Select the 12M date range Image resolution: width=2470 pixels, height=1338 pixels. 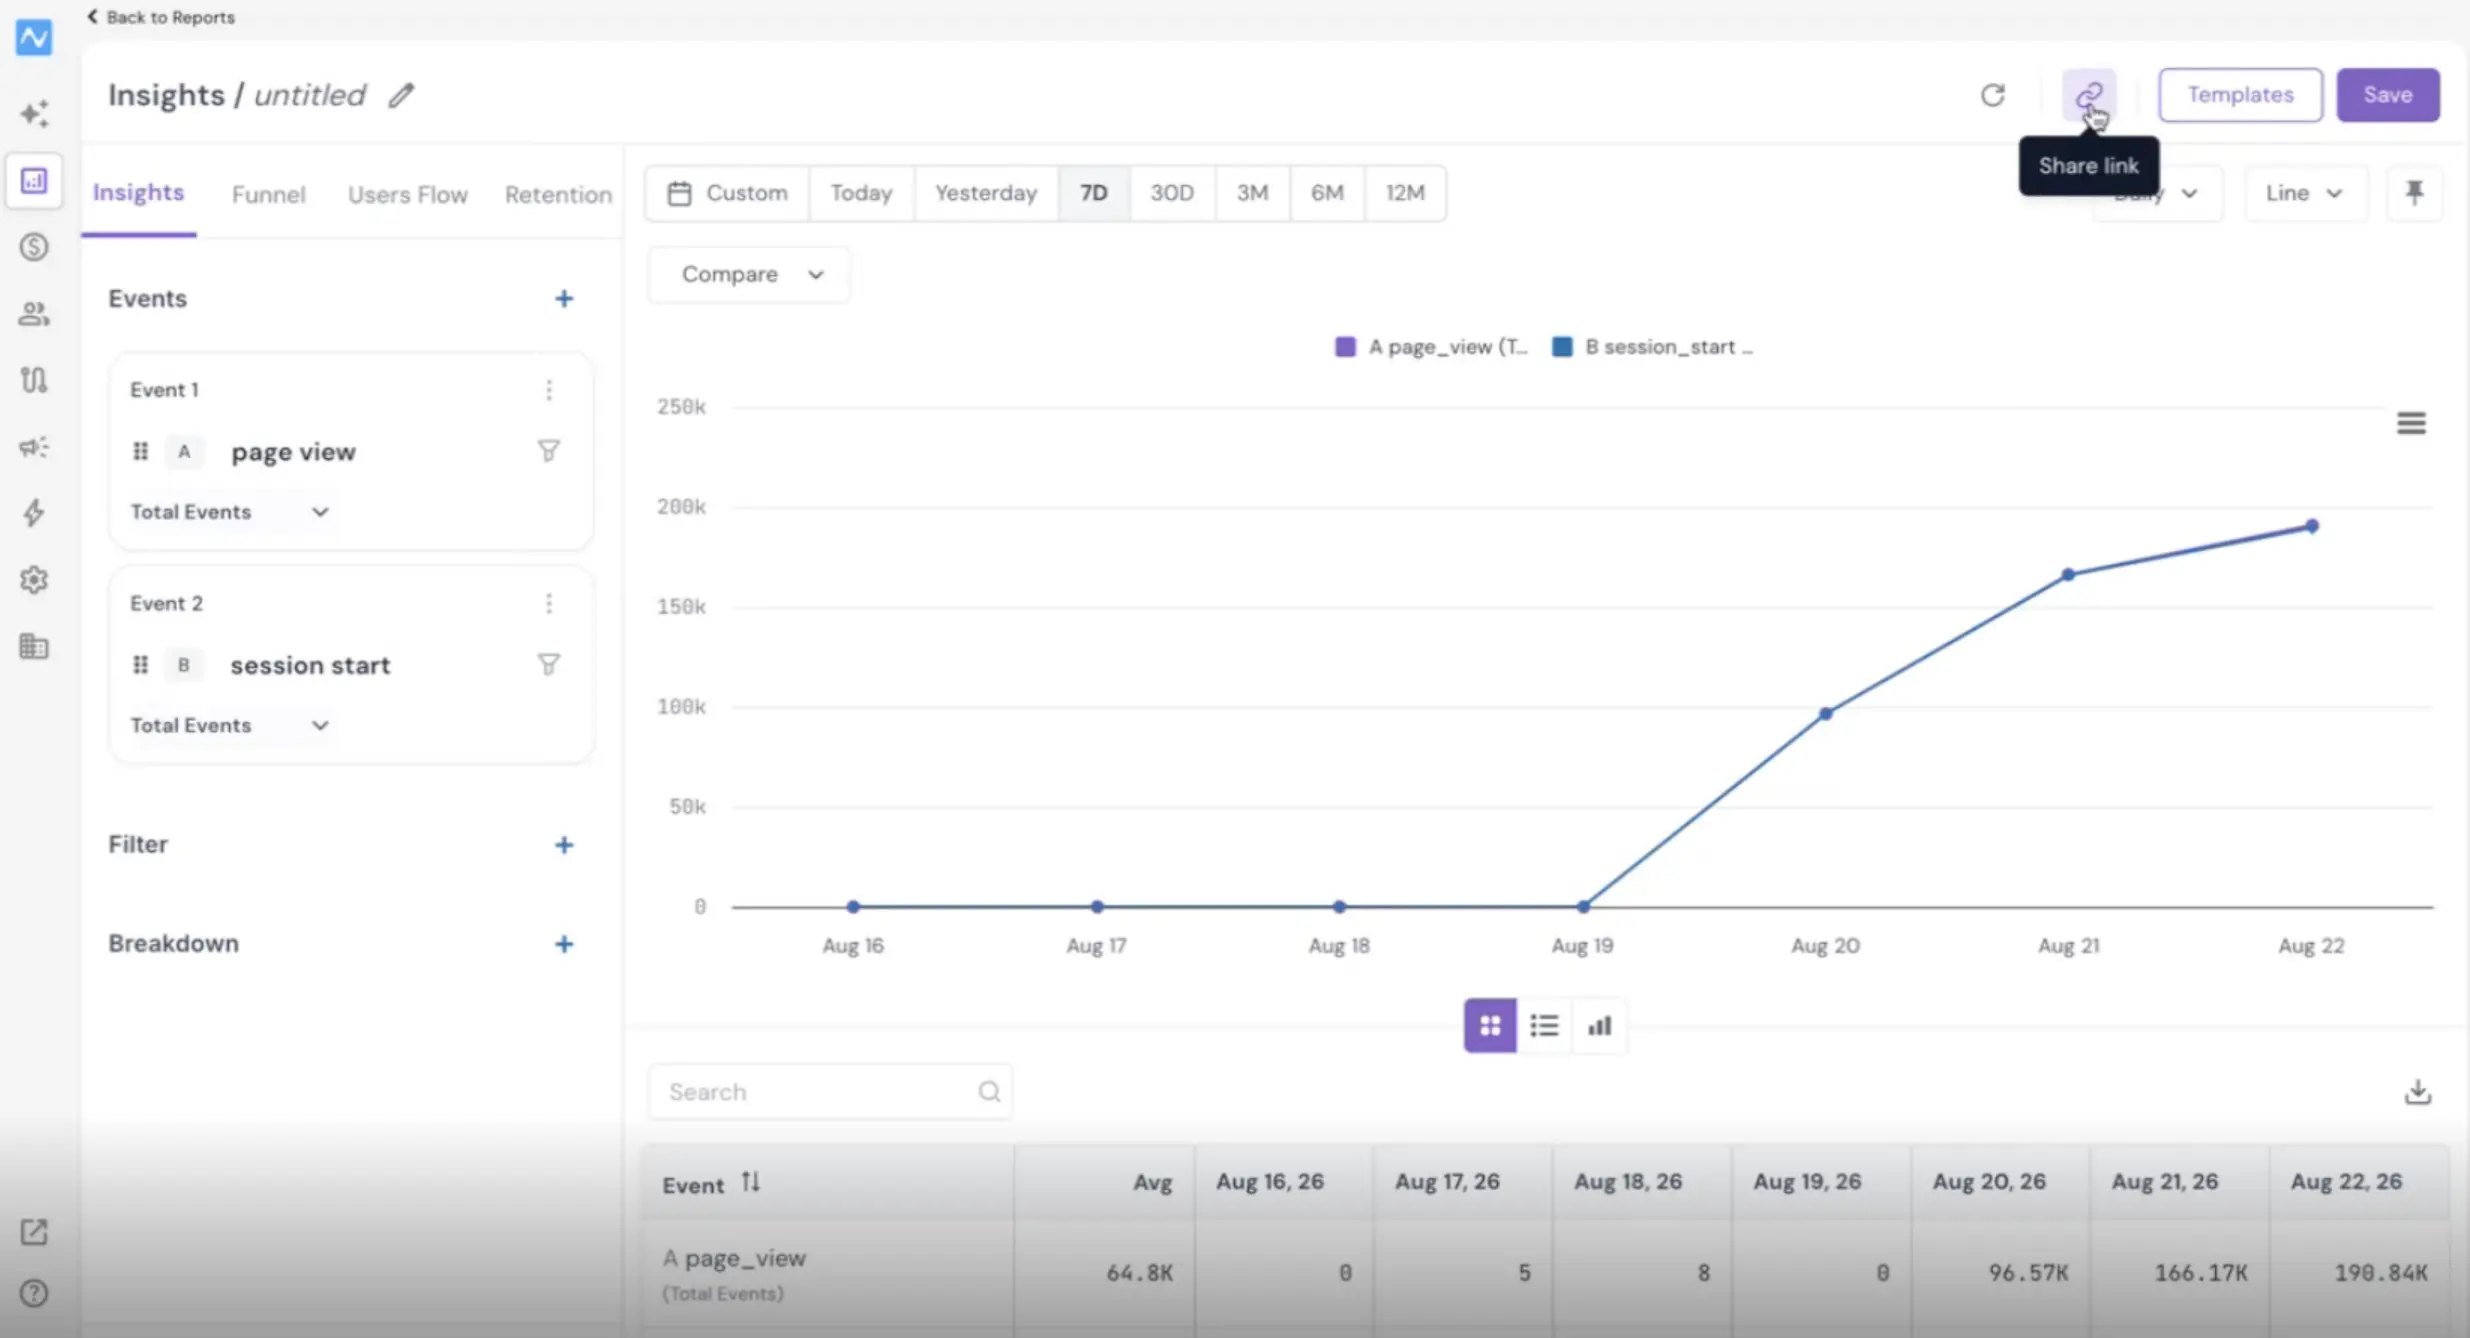[1405, 193]
